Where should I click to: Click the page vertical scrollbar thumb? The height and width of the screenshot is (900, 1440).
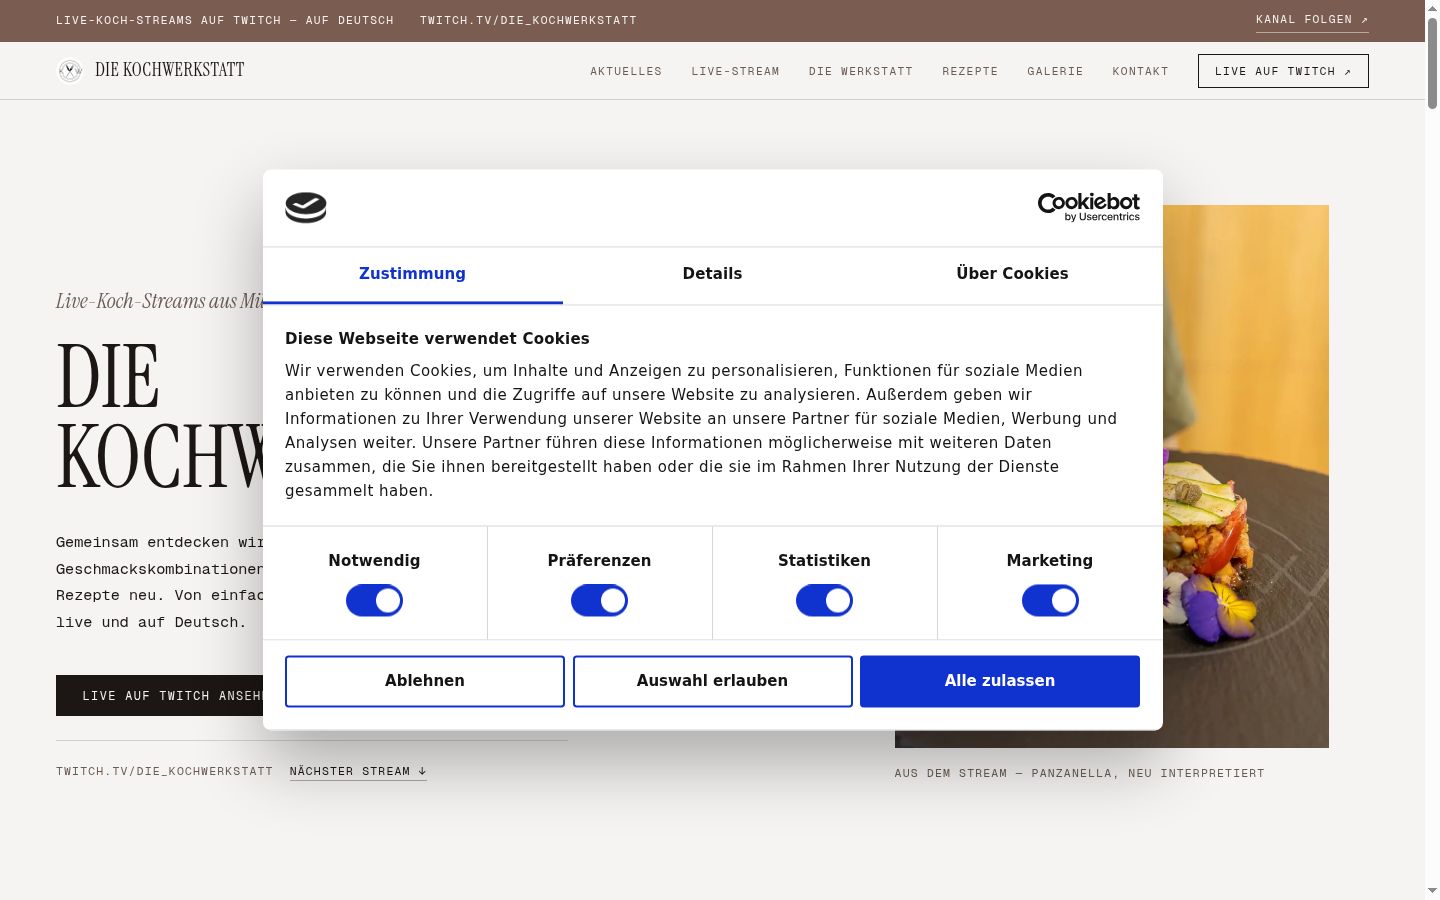[x=1432, y=62]
